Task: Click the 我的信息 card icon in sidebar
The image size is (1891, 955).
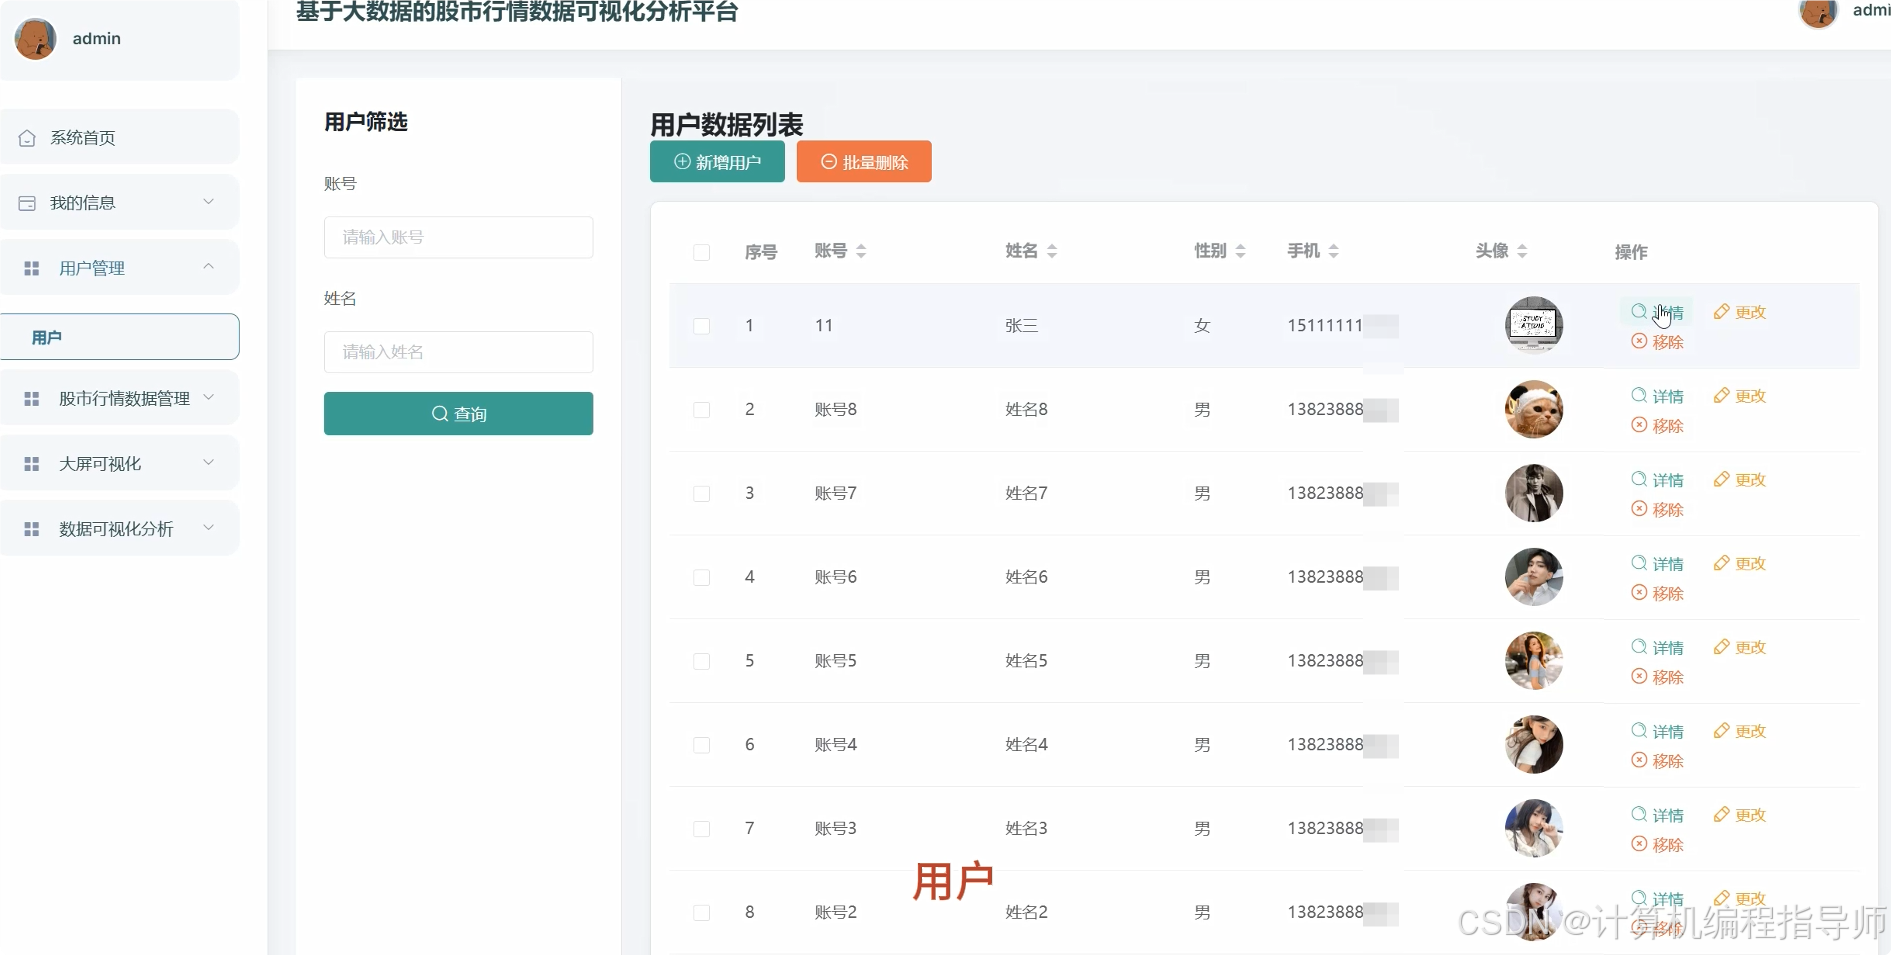Action: [x=27, y=202]
